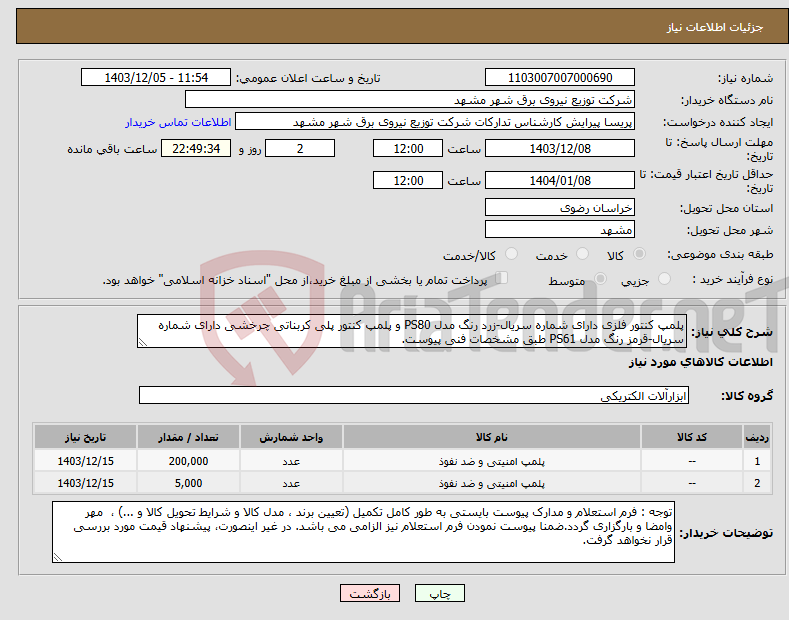Click the price validity time 12:00 field
Viewport: 789px width, 620px height.
[408, 180]
